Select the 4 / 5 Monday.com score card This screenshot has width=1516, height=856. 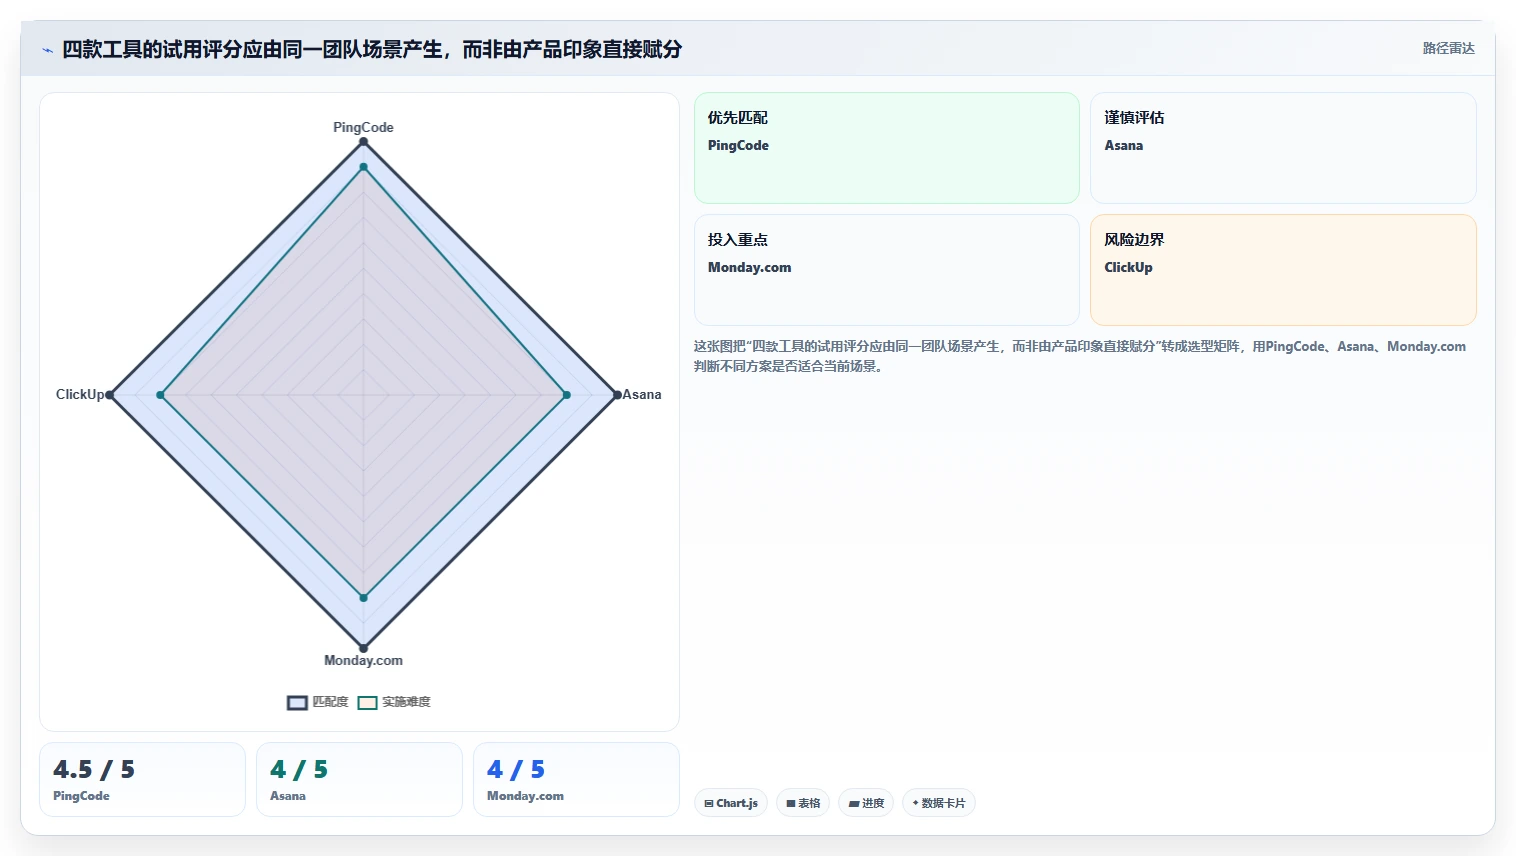(x=576, y=779)
